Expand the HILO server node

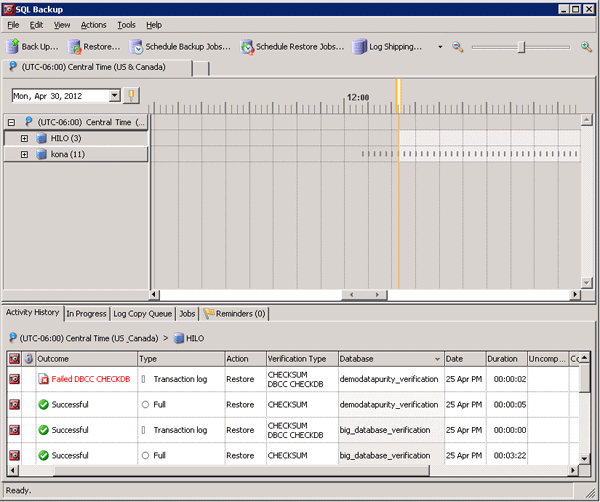pos(24,138)
